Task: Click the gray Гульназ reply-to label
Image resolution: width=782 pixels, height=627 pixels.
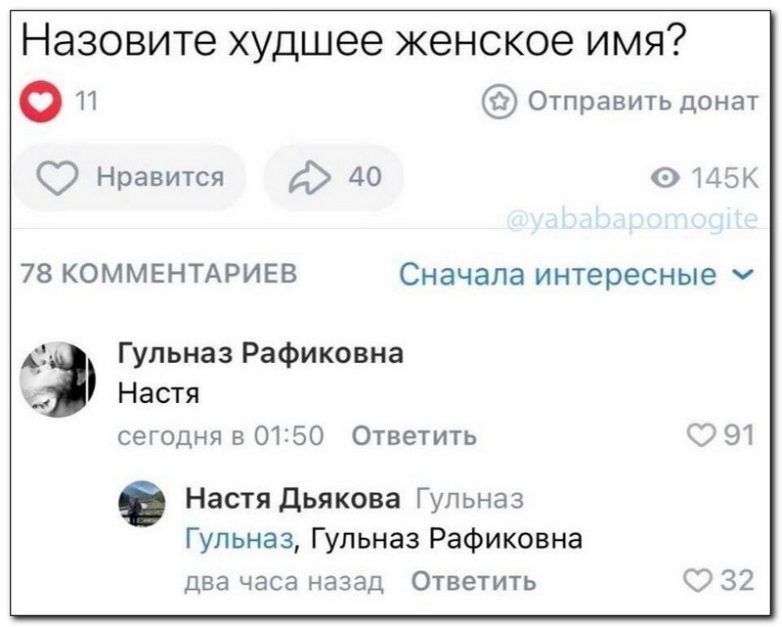Action: (468, 498)
